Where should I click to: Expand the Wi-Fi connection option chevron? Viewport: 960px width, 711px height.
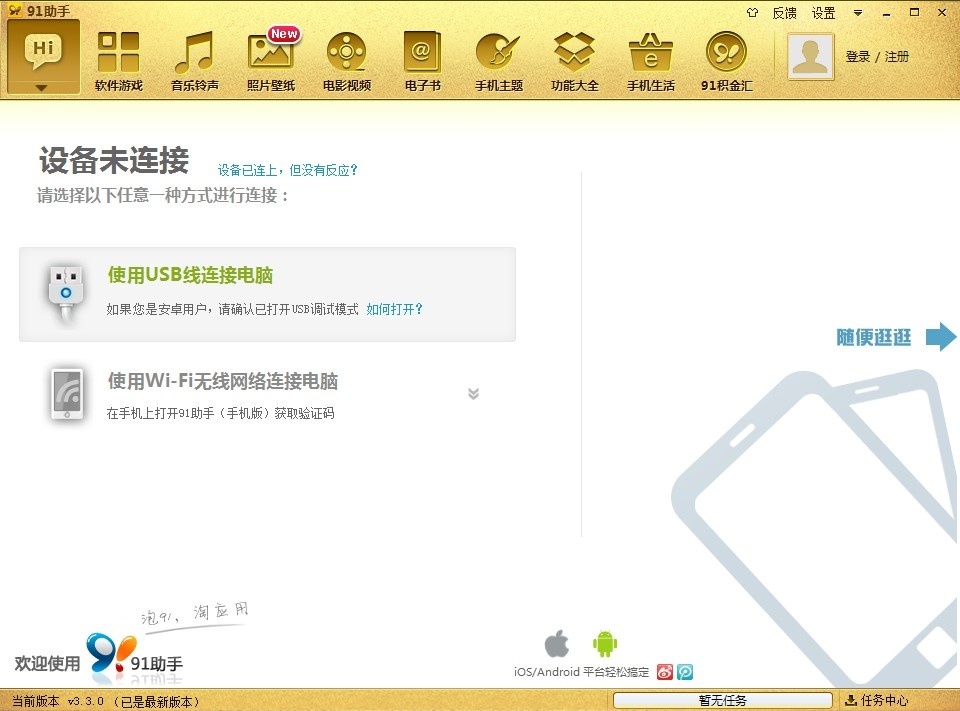[473, 394]
